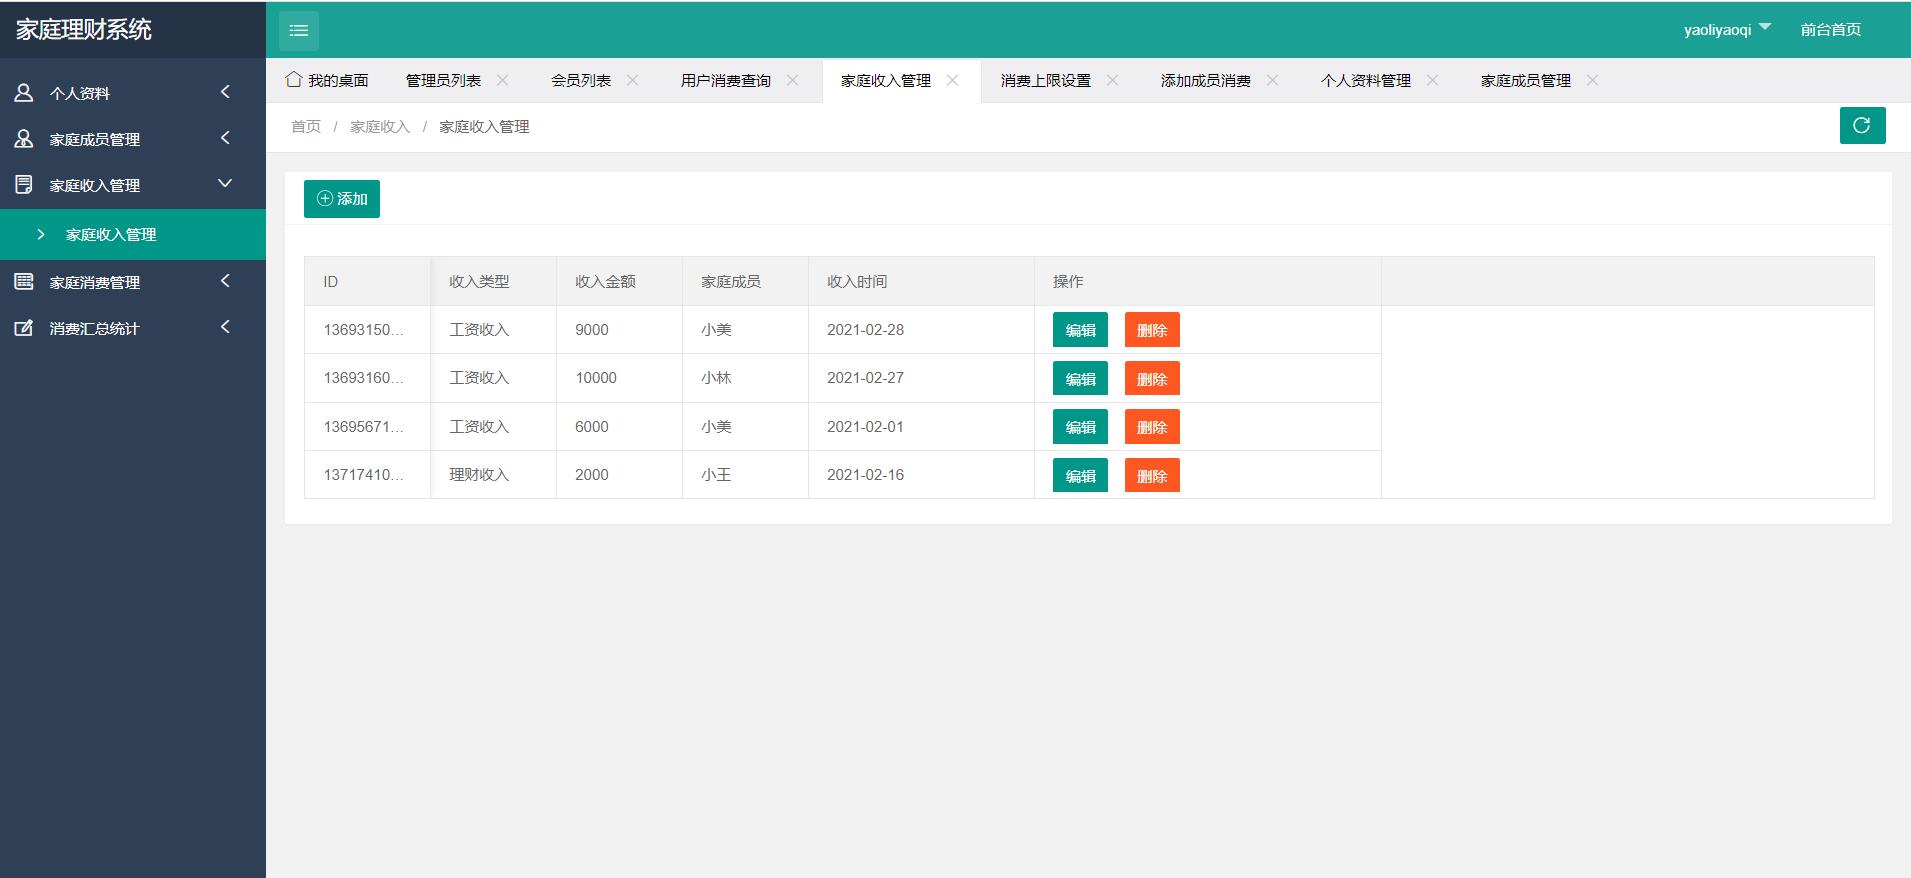Viewport: 1911px width, 878px height.
Task: Delete the 10000 income row
Action: pos(1152,378)
